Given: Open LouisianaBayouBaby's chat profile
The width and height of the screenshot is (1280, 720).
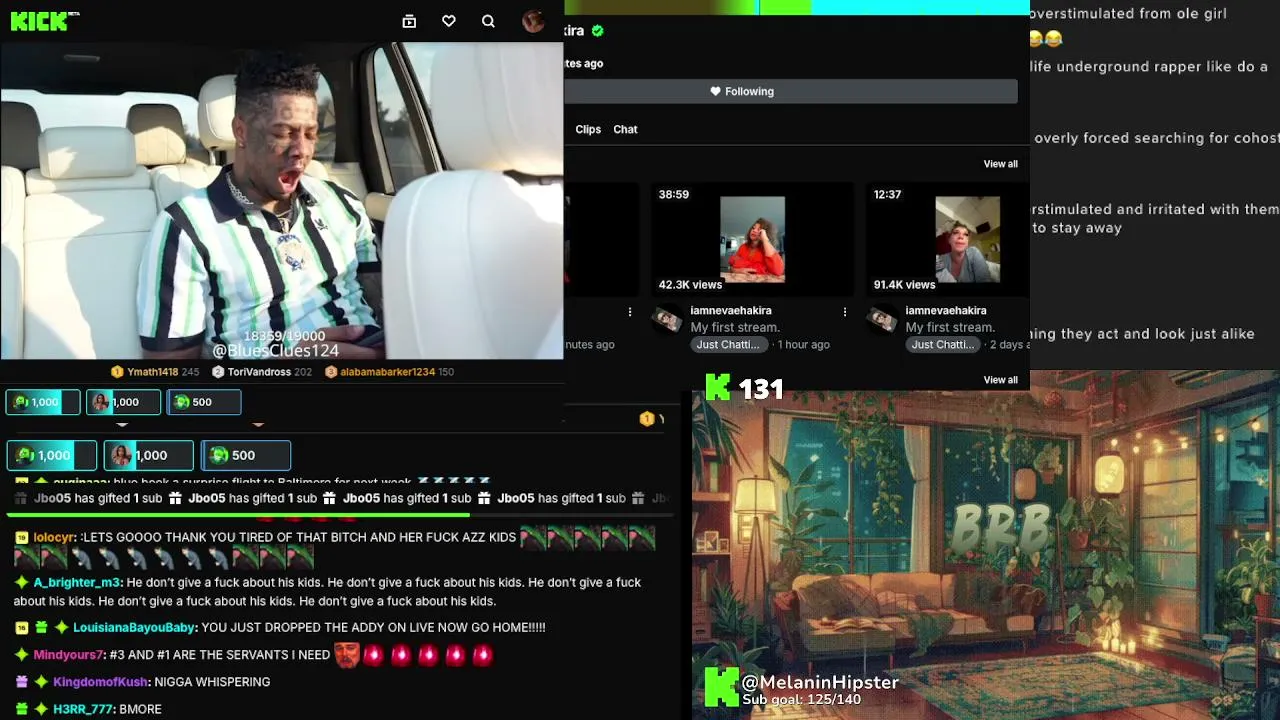Looking at the screenshot, I should coord(134,628).
